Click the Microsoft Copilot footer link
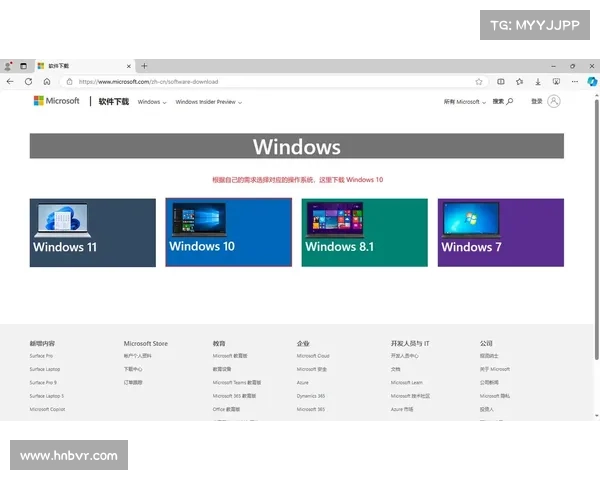The image size is (600, 480). [x=47, y=409]
